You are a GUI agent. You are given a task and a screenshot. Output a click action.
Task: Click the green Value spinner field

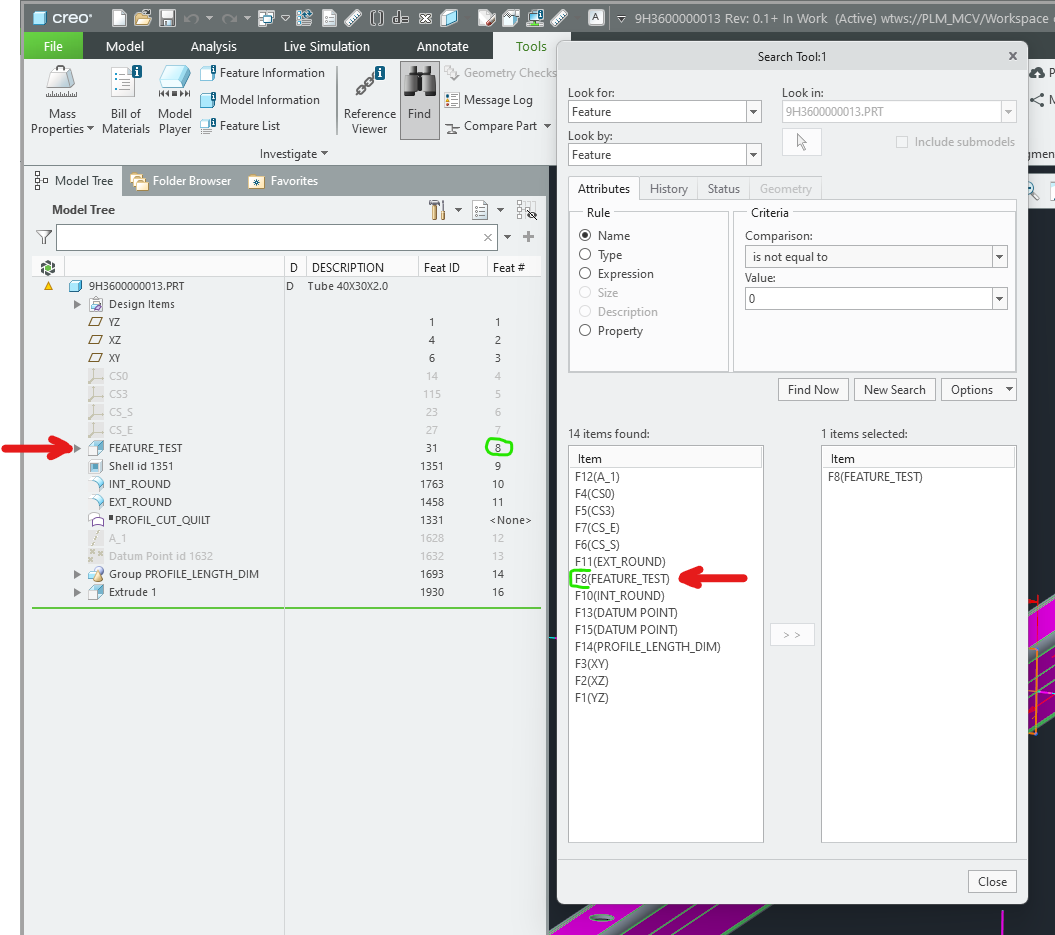[x=868, y=298]
